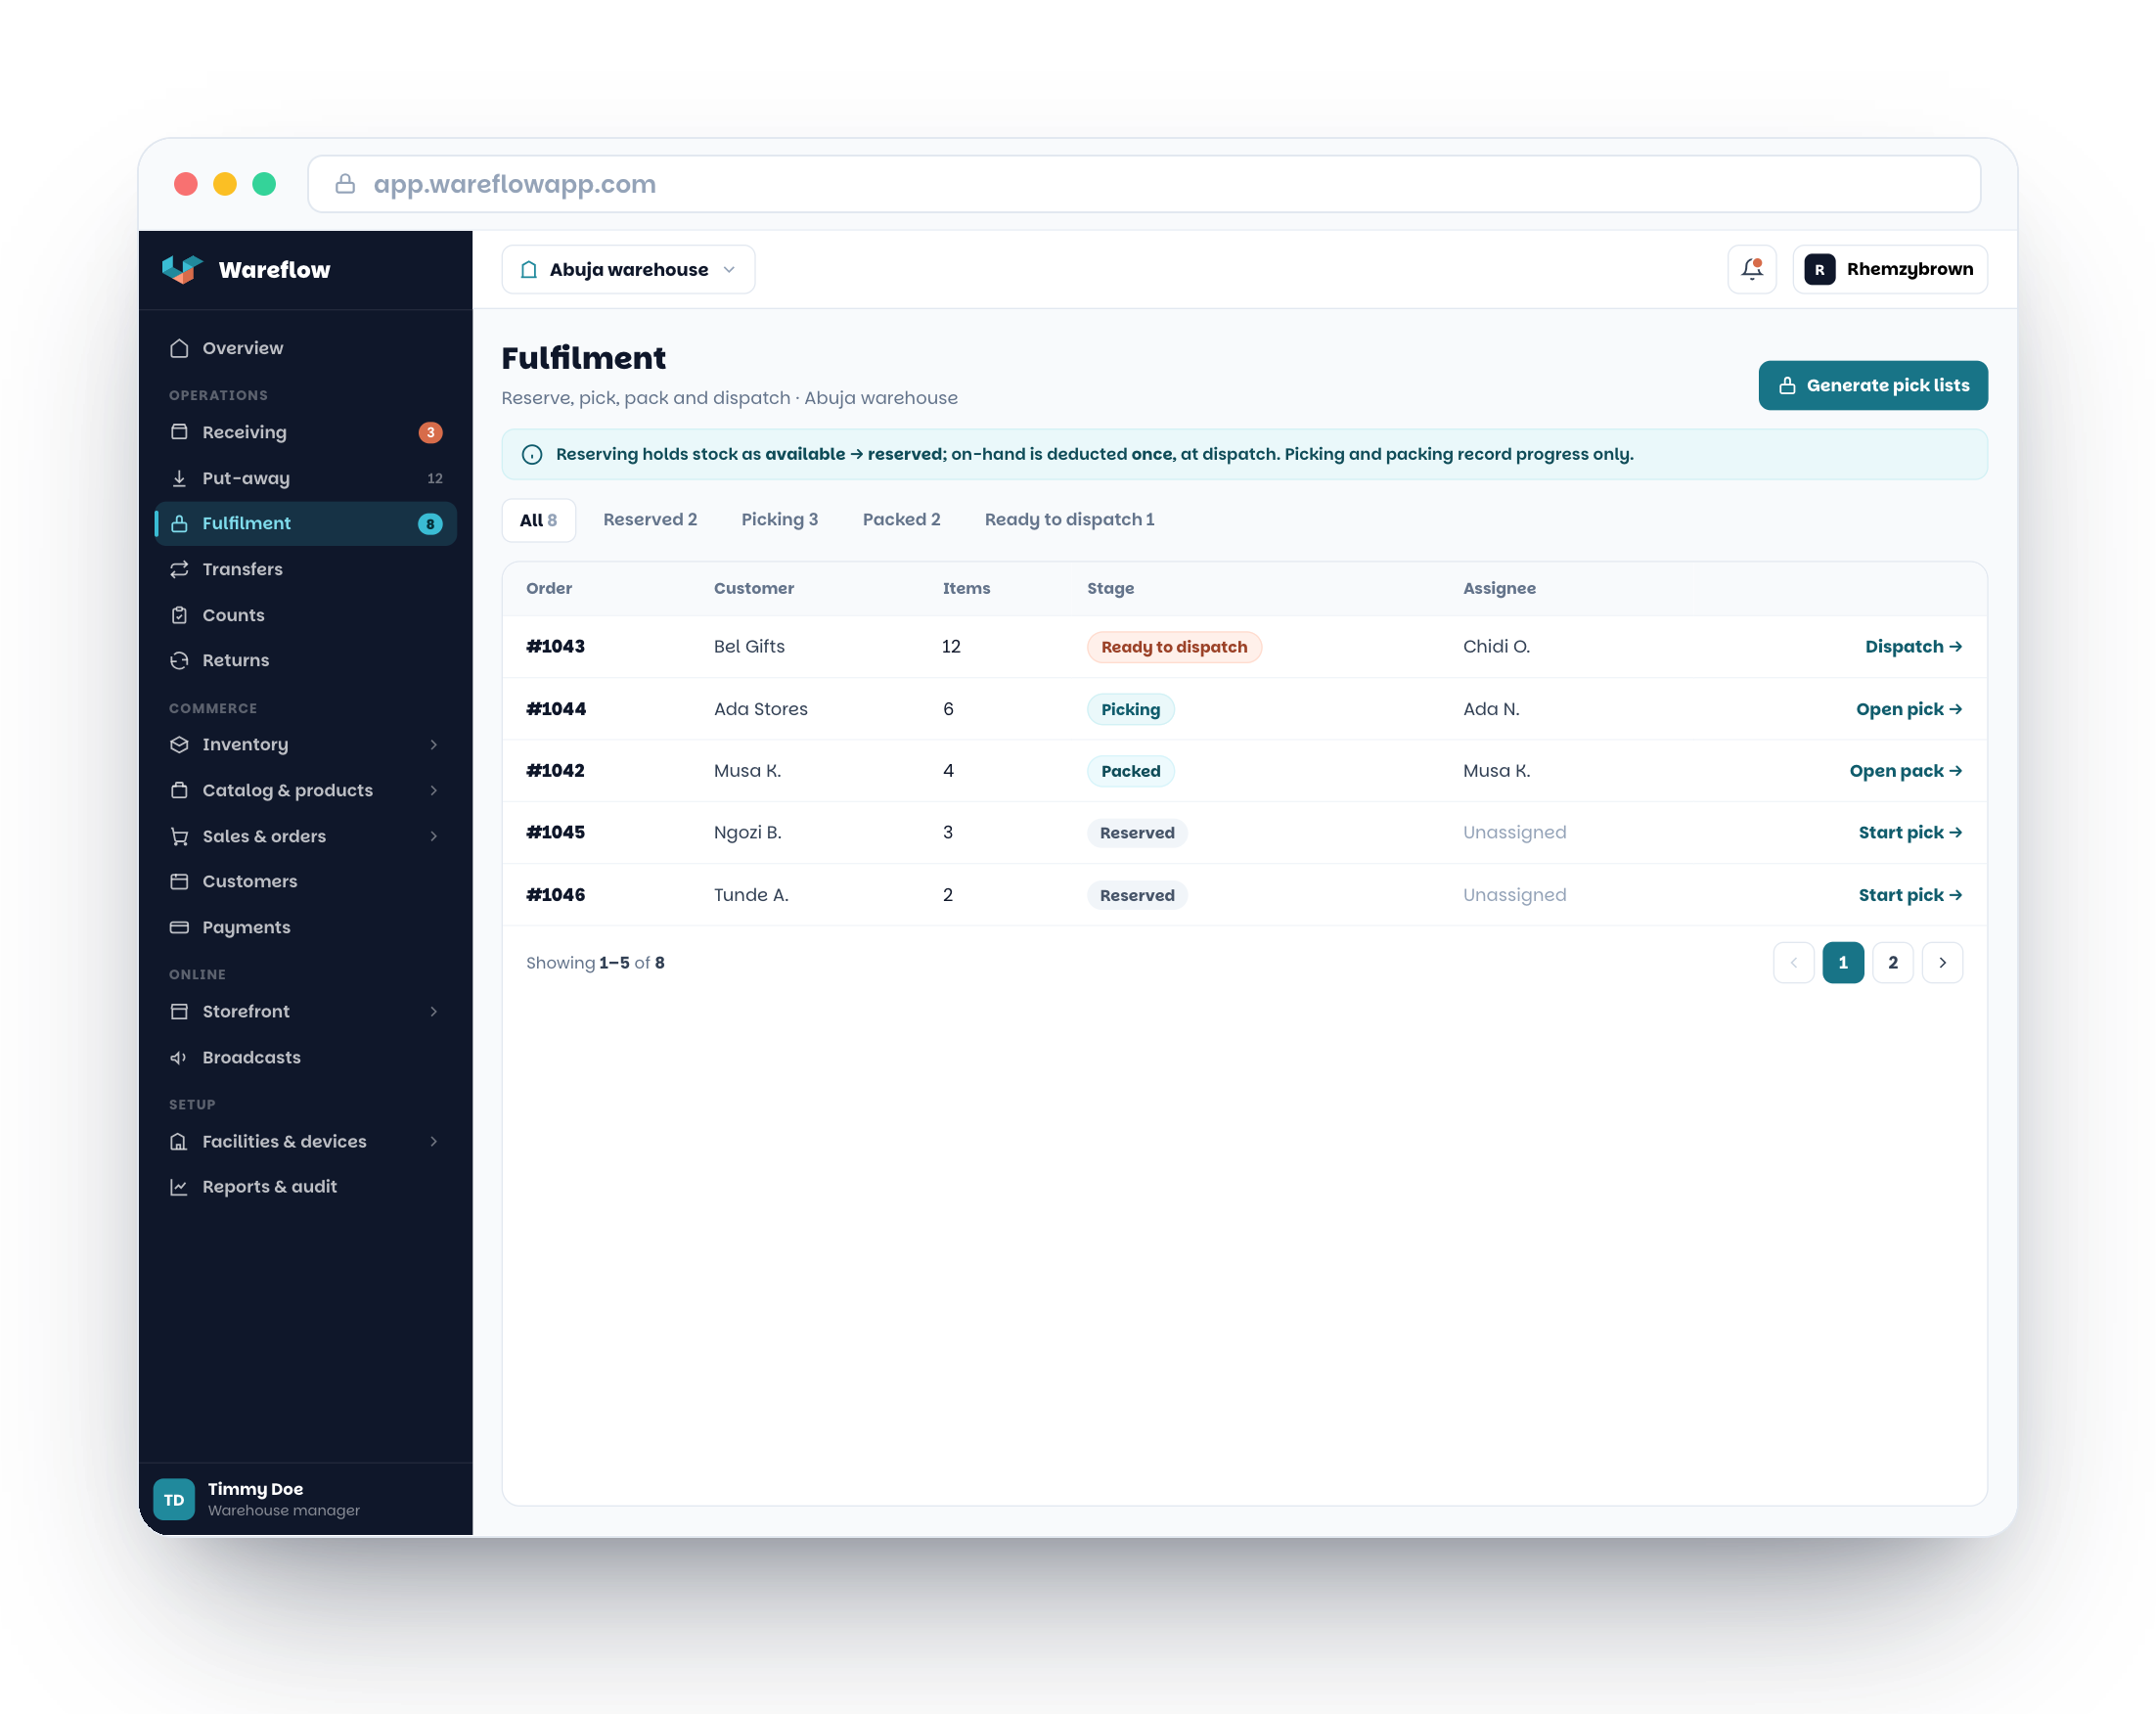The height and width of the screenshot is (1714, 2156).
Task: Click Start pick for order #1046
Action: (1909, 895)
